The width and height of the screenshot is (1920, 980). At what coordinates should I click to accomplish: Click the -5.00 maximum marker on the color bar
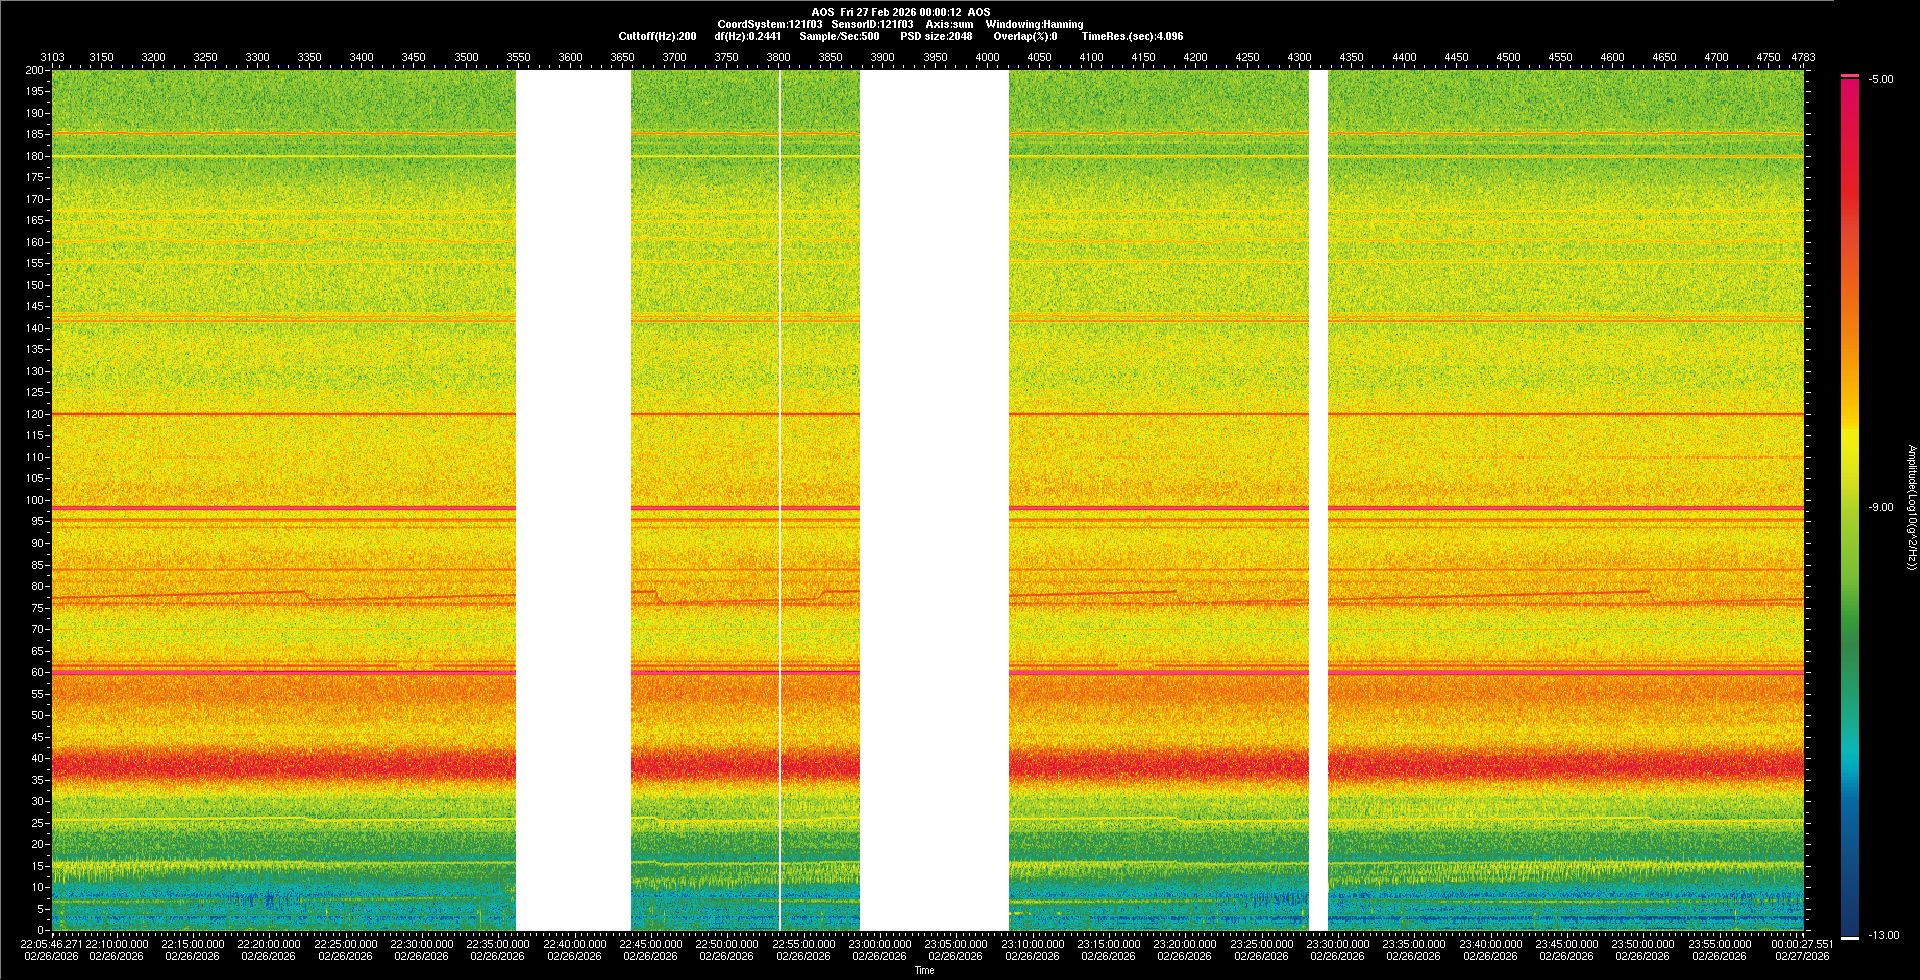1880,79
